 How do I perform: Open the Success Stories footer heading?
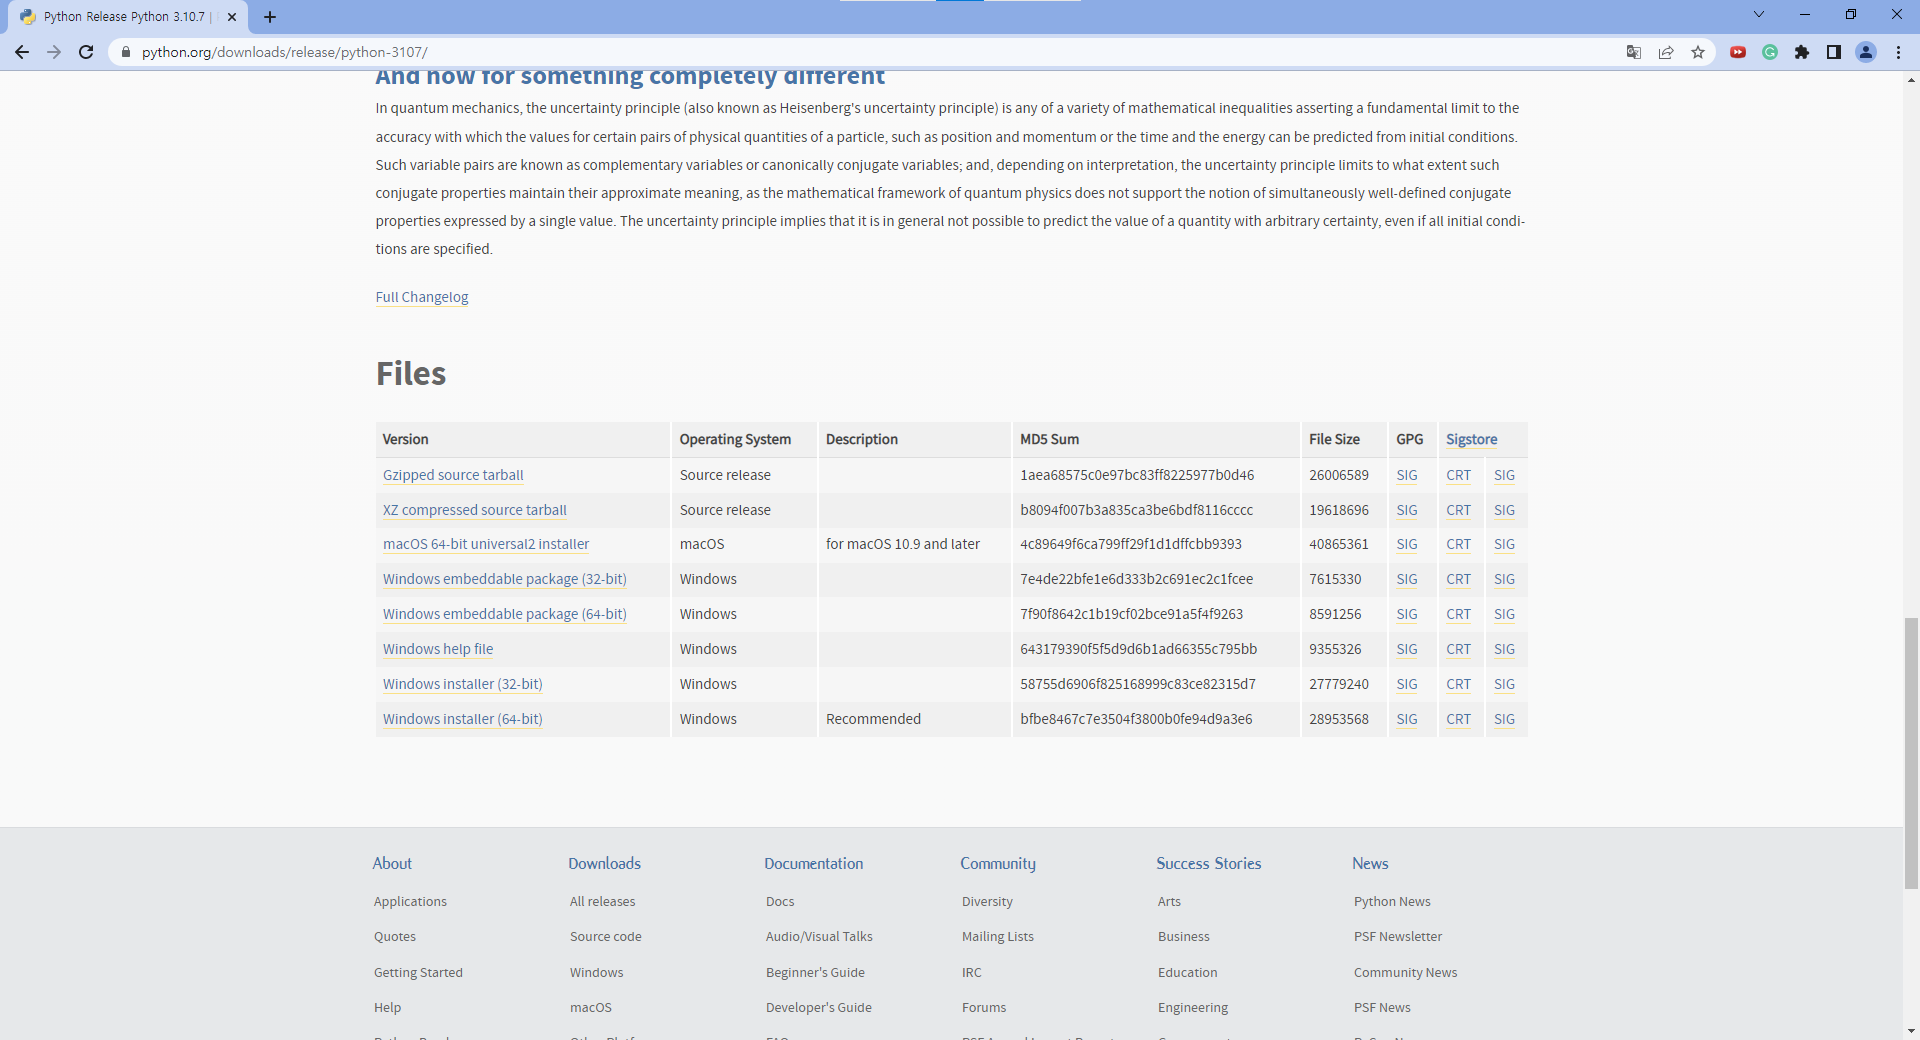[1209, 863]
